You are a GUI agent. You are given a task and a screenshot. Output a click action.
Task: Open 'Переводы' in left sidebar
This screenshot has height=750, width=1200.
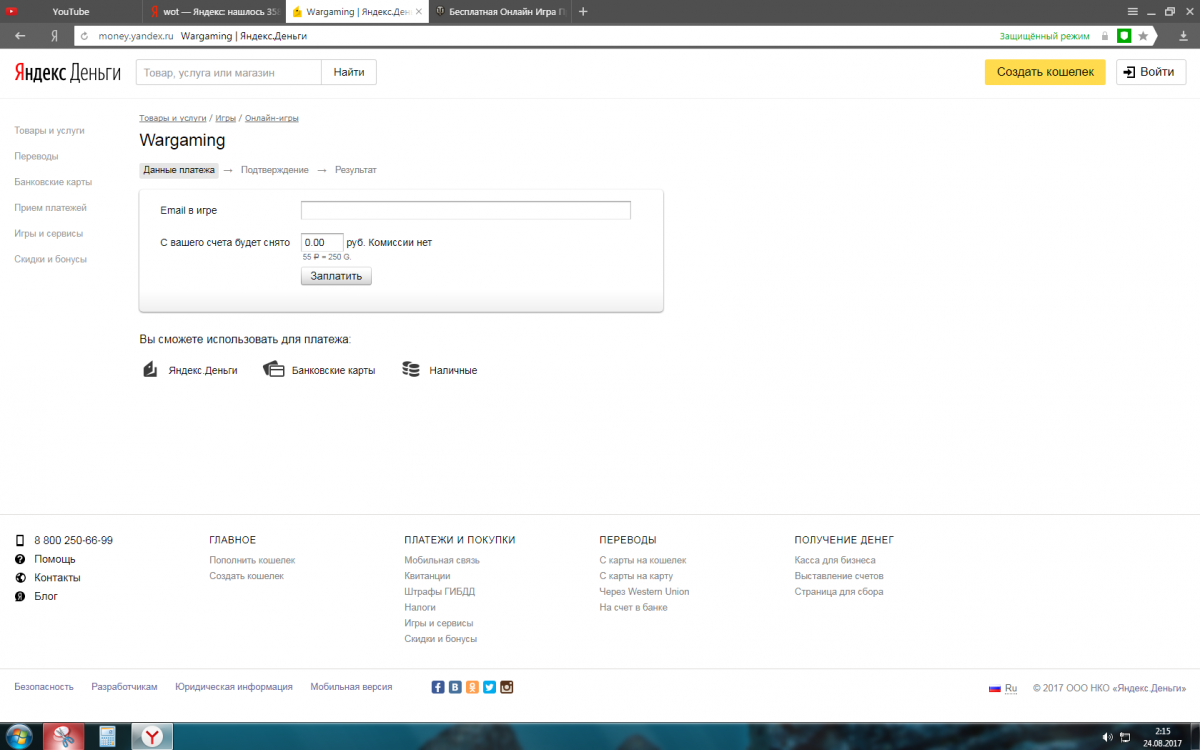pos(36,156)
